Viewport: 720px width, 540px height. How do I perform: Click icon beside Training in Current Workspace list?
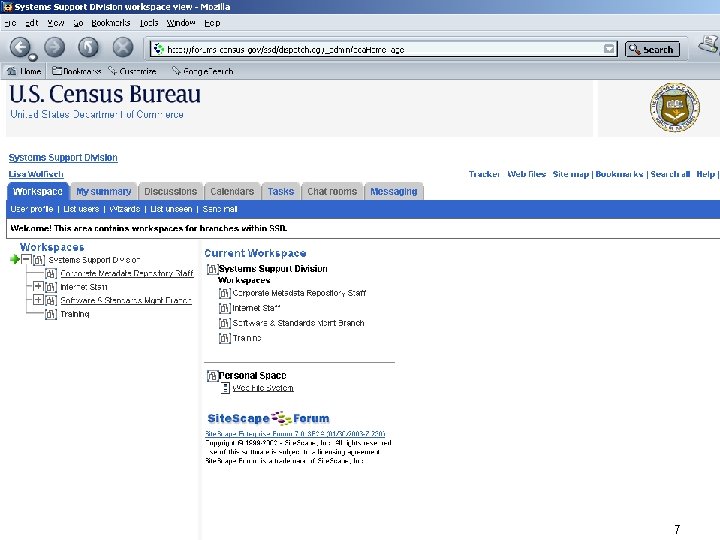225,338
